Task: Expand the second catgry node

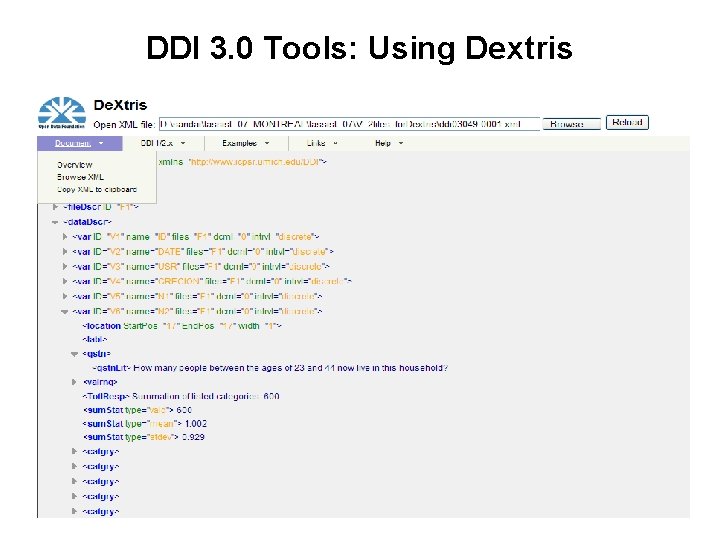Action: coord(74,467)
